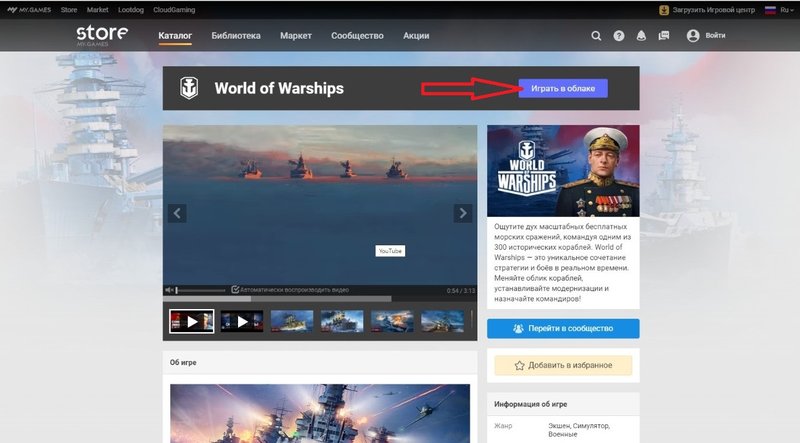Click Market link in top bar

[97, 10]
